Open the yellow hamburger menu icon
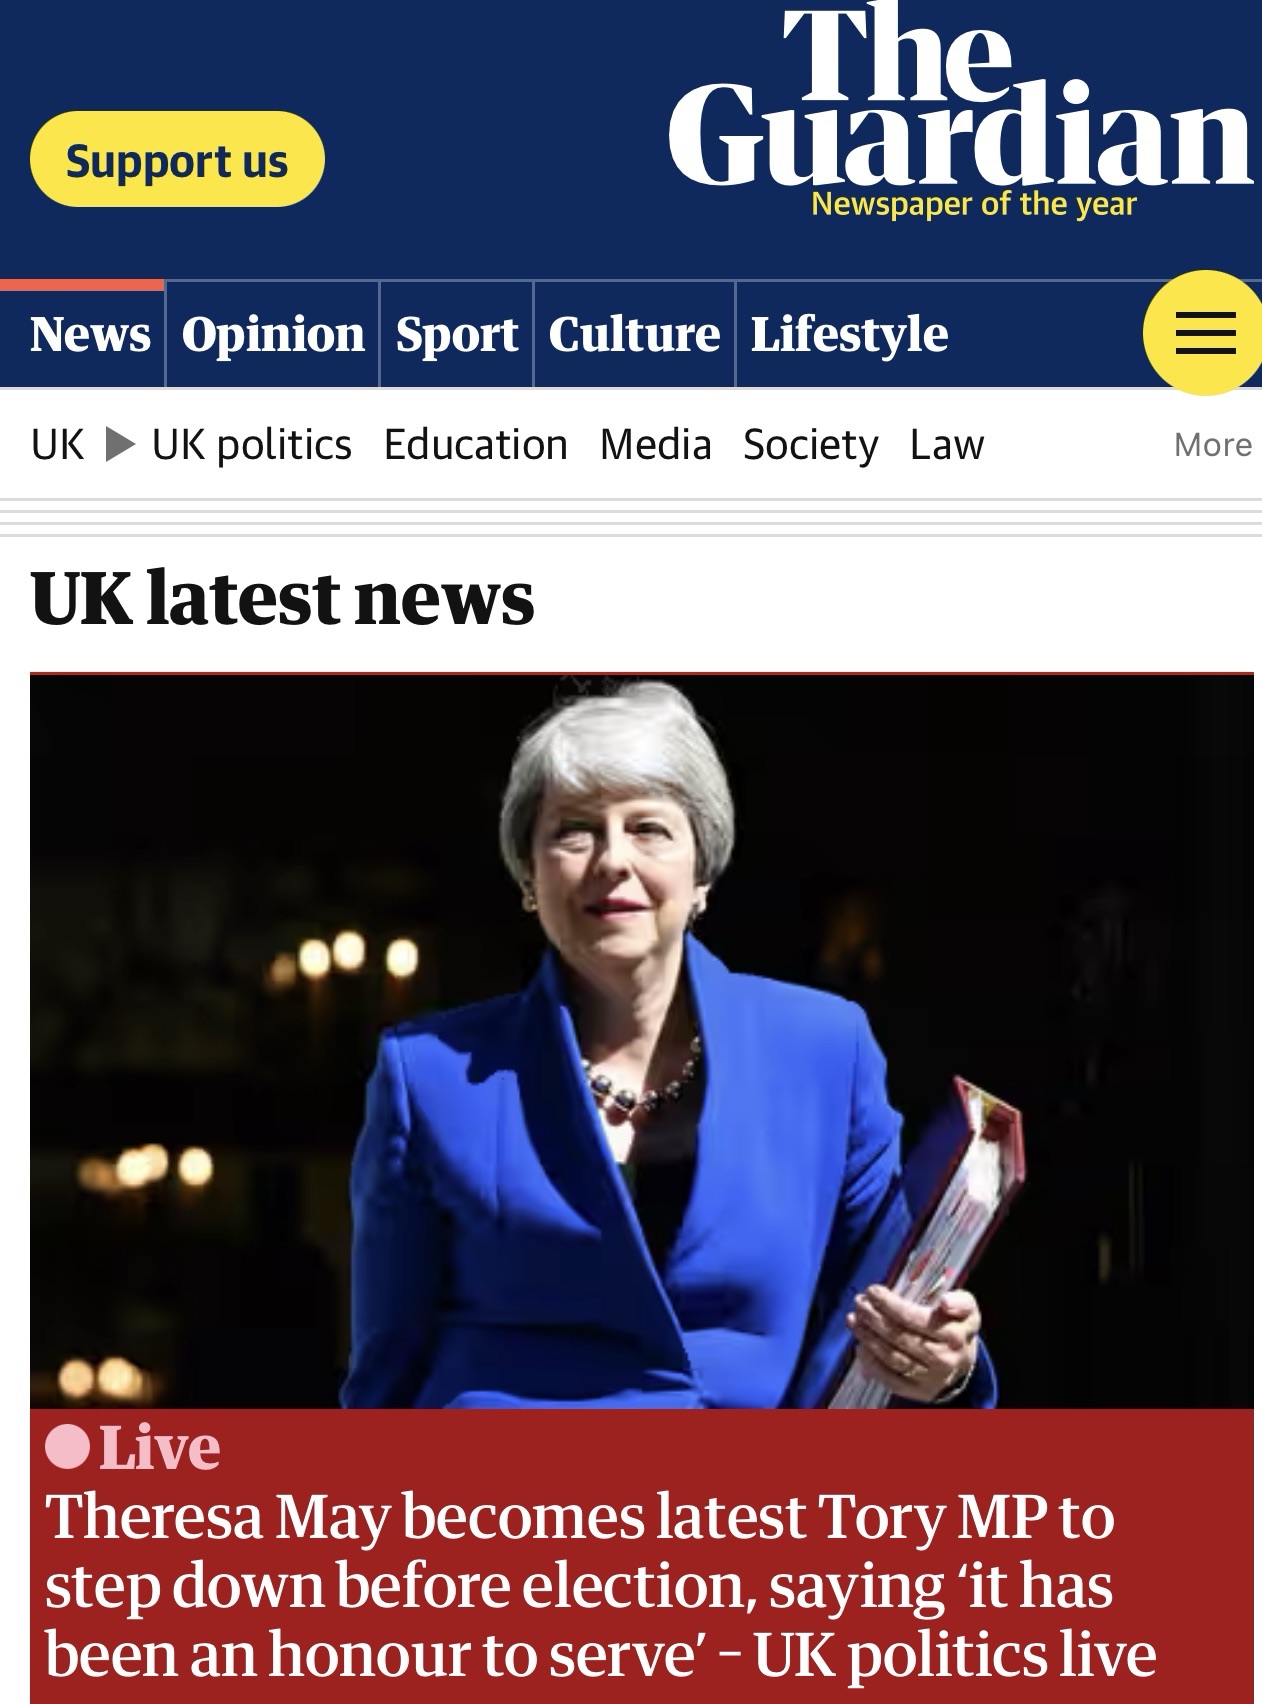This screenshot has width=1262, height=1704. (x=1204, y=333)
